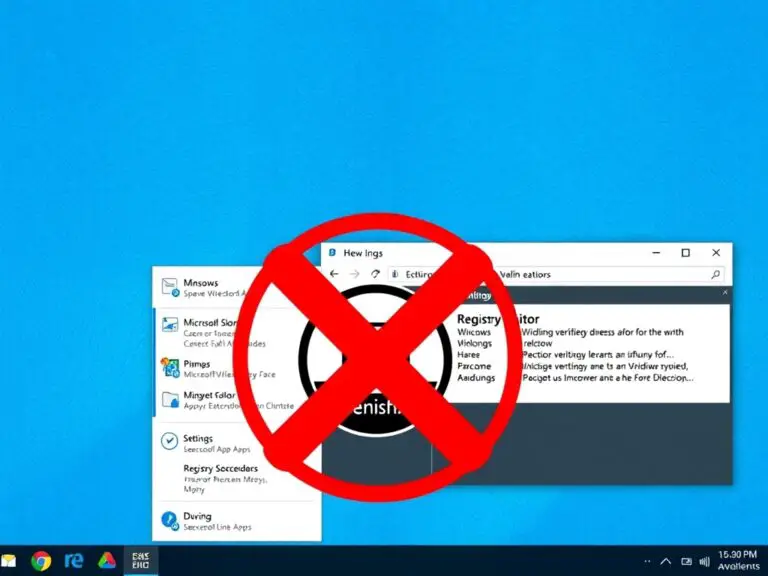Click the back arrow in the window
This screenshot has width=768, height=576.
[334, 274]
